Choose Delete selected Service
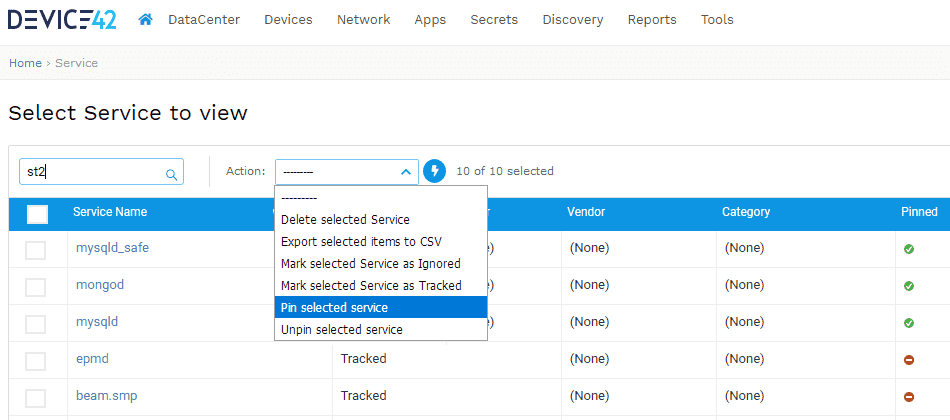Image resolution: width=950 pixels, height=420 pixels. pos(381,219)
